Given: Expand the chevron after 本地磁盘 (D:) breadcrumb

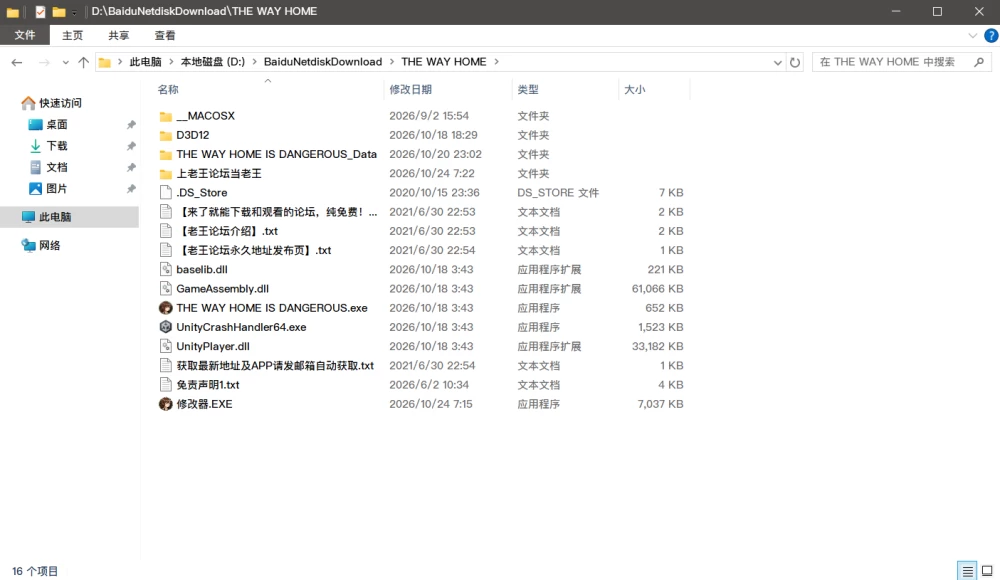Looking at the screenshot, I should (x=254, y=62).
